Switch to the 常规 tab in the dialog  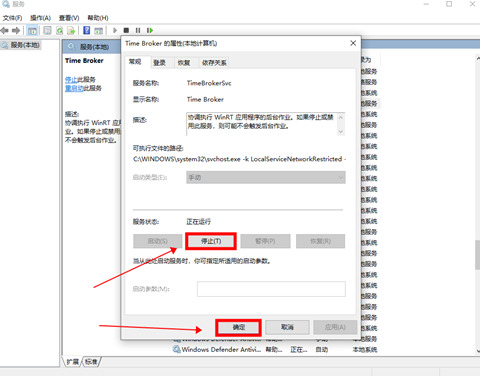pos(135,62)
